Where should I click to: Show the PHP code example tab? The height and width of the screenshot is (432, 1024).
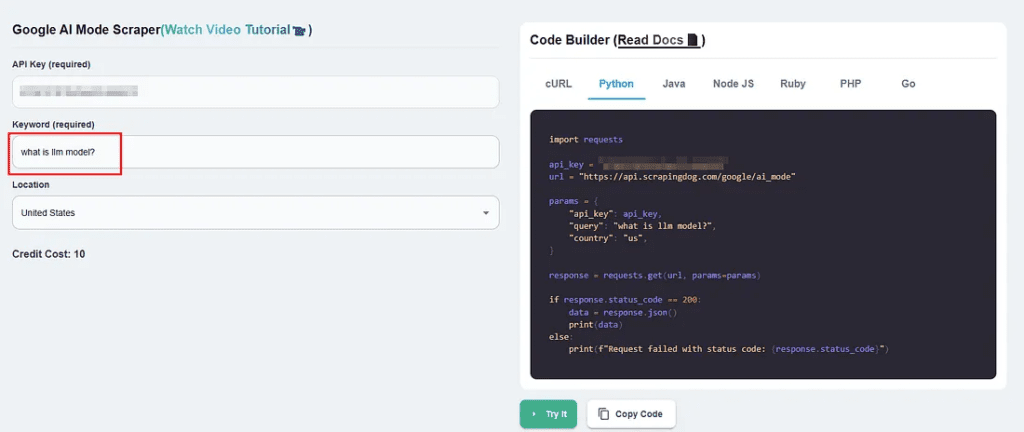(x=850, y=84)
